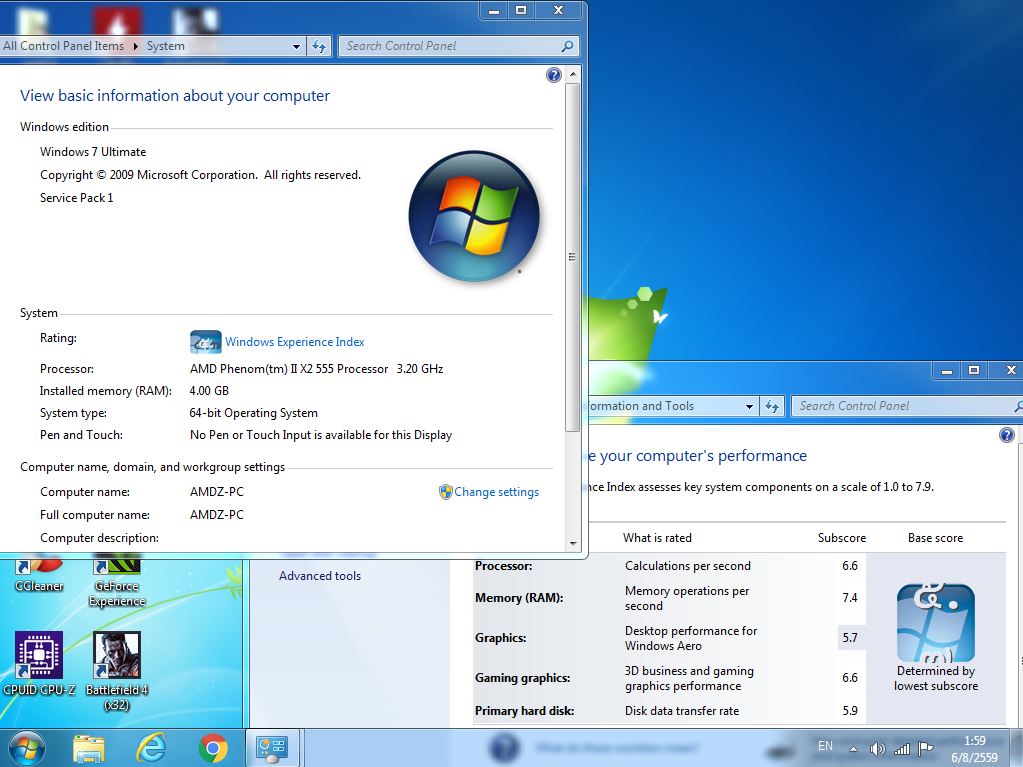Open Windows Explorer from taskbar
This screenshot has width=1023, height=767.
point(89,748)
